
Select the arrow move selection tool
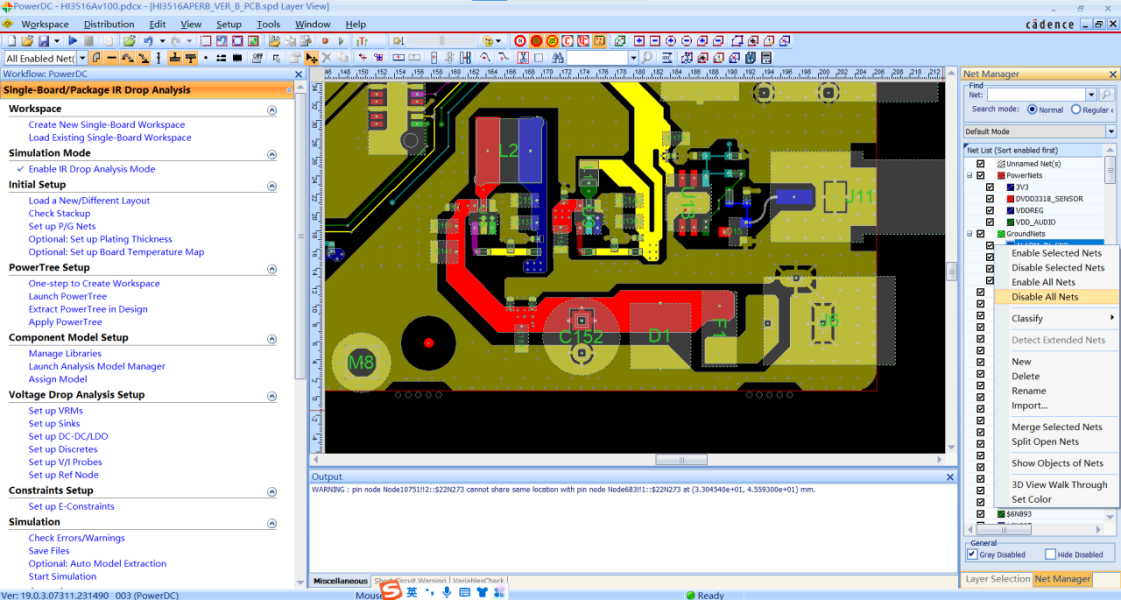pyautogui.click(x=312, y=58)
